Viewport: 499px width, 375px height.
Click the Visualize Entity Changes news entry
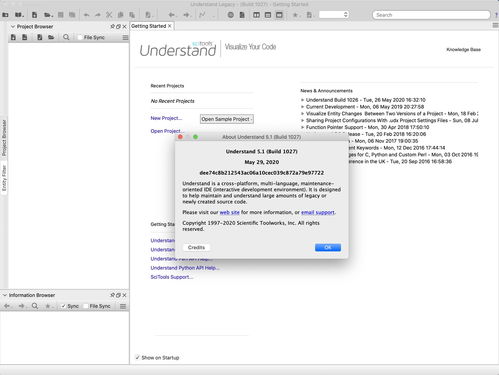(392, 114)
